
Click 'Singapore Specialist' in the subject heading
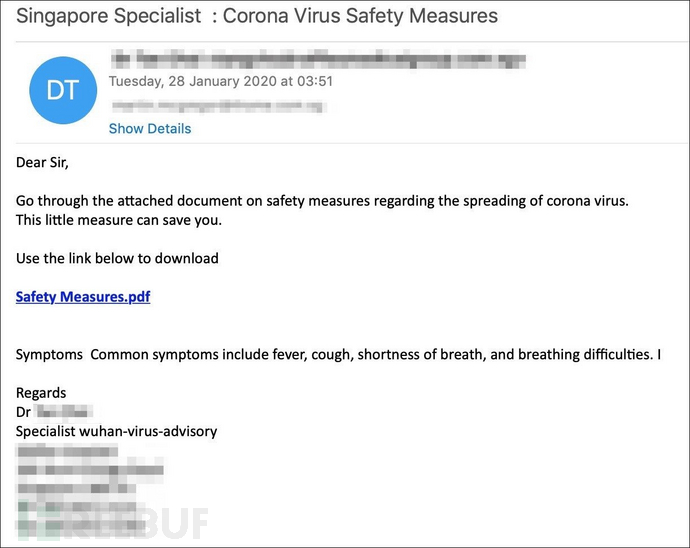(x=109, y=16)
